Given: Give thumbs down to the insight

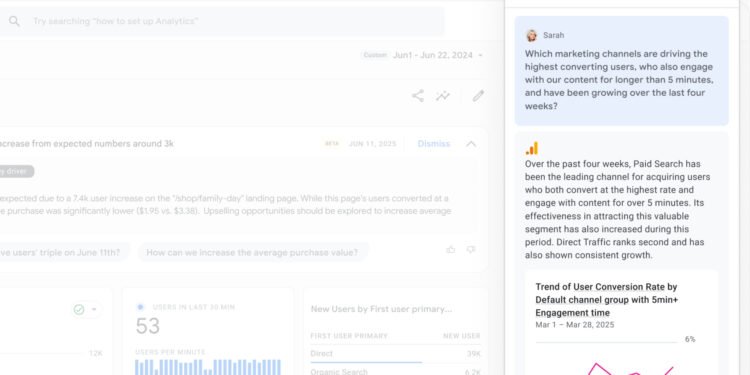Looking at the screenshot, I should [x=471, y=250].
